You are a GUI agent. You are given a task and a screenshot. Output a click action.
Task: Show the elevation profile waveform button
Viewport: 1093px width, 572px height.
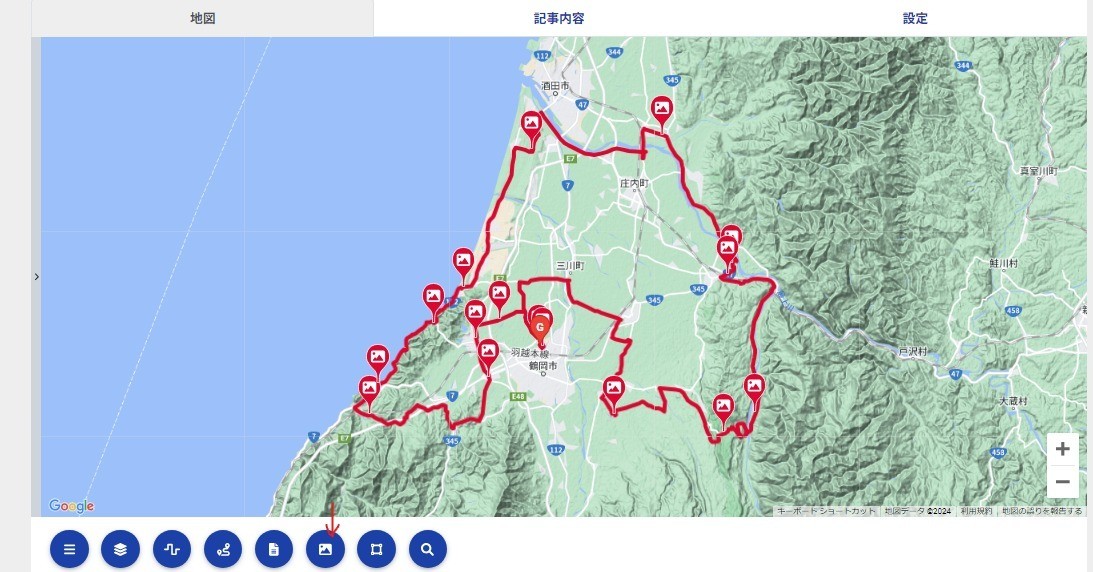172,549
